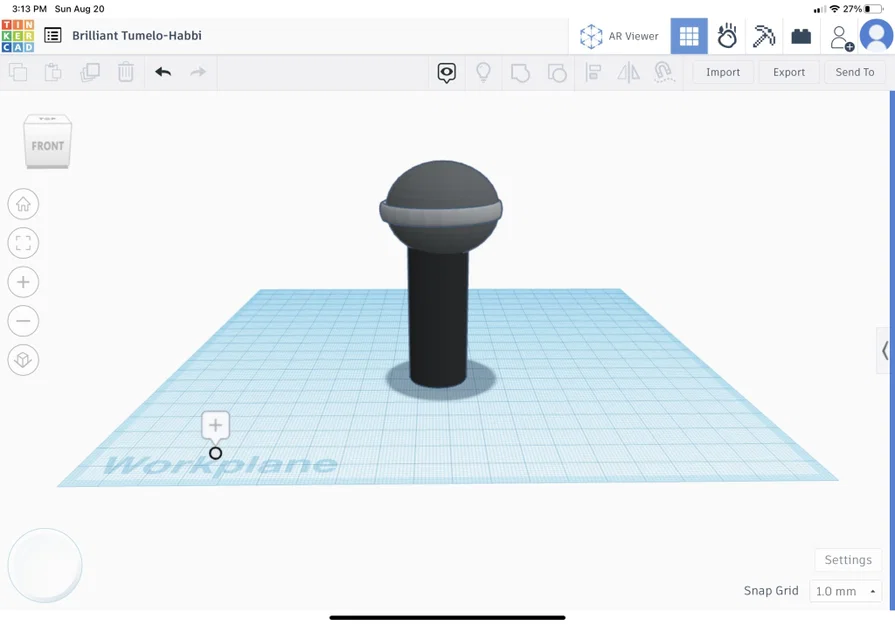Viewport: 895px width, 625px height.
Task: Open the Align tool
Action: click(x=593, y=72)
